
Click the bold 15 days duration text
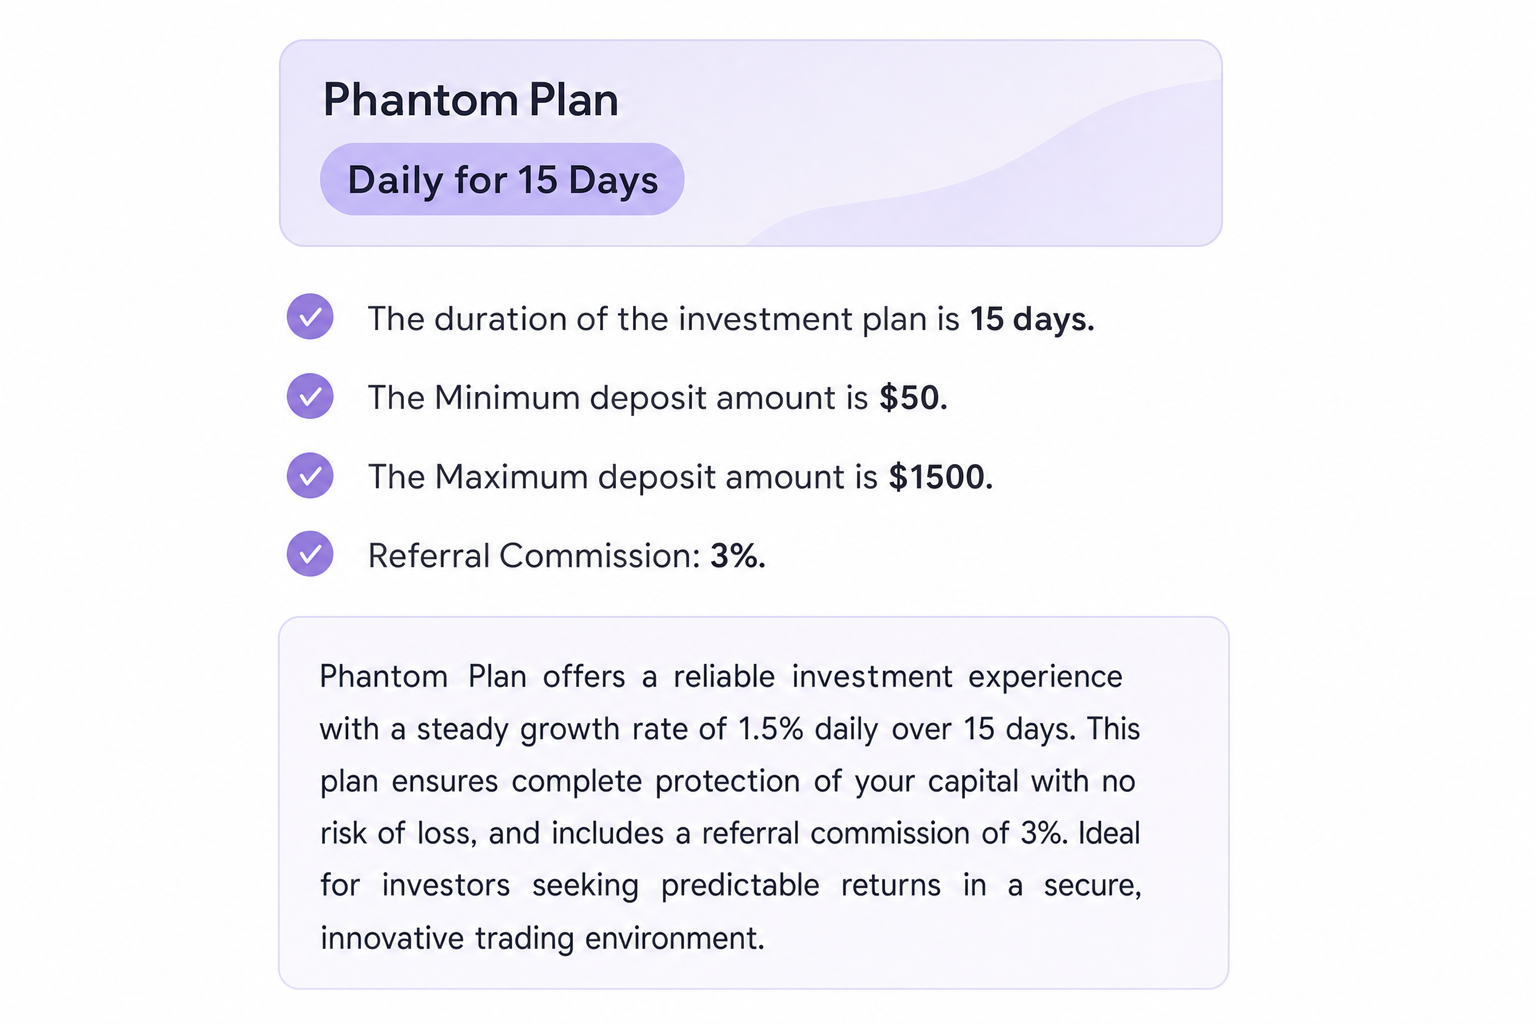pyautogui.click(x=1032, y=319)
